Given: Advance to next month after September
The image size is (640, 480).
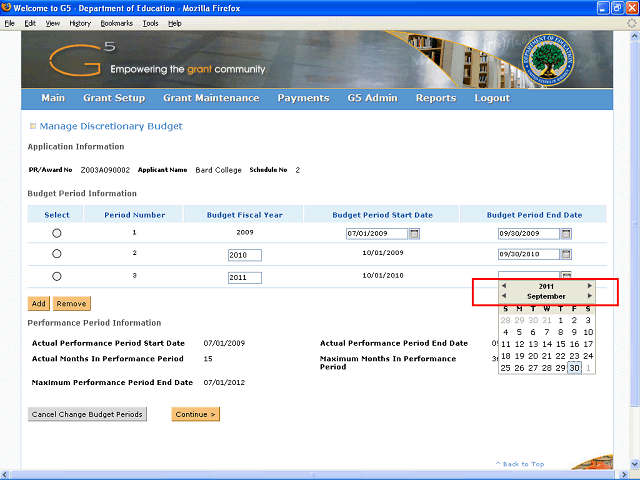Looking at the screenshot, I should (x=590, y=296).
